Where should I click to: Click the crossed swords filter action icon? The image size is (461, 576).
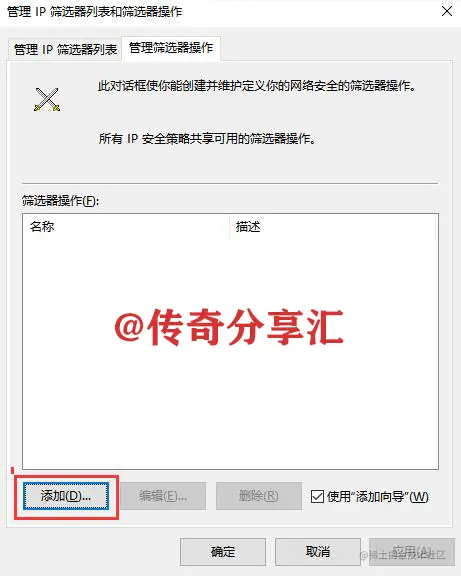[47, 99]
